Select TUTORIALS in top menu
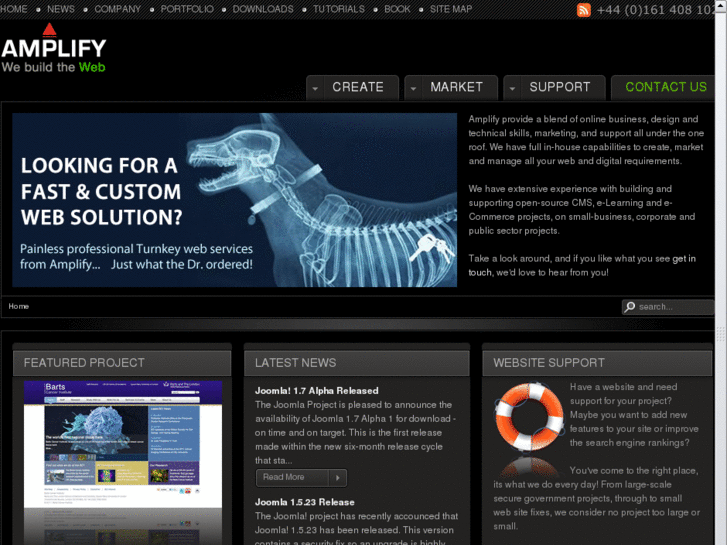Image resolution: width=727 pixels, height=545 pixels. (339, 9)
